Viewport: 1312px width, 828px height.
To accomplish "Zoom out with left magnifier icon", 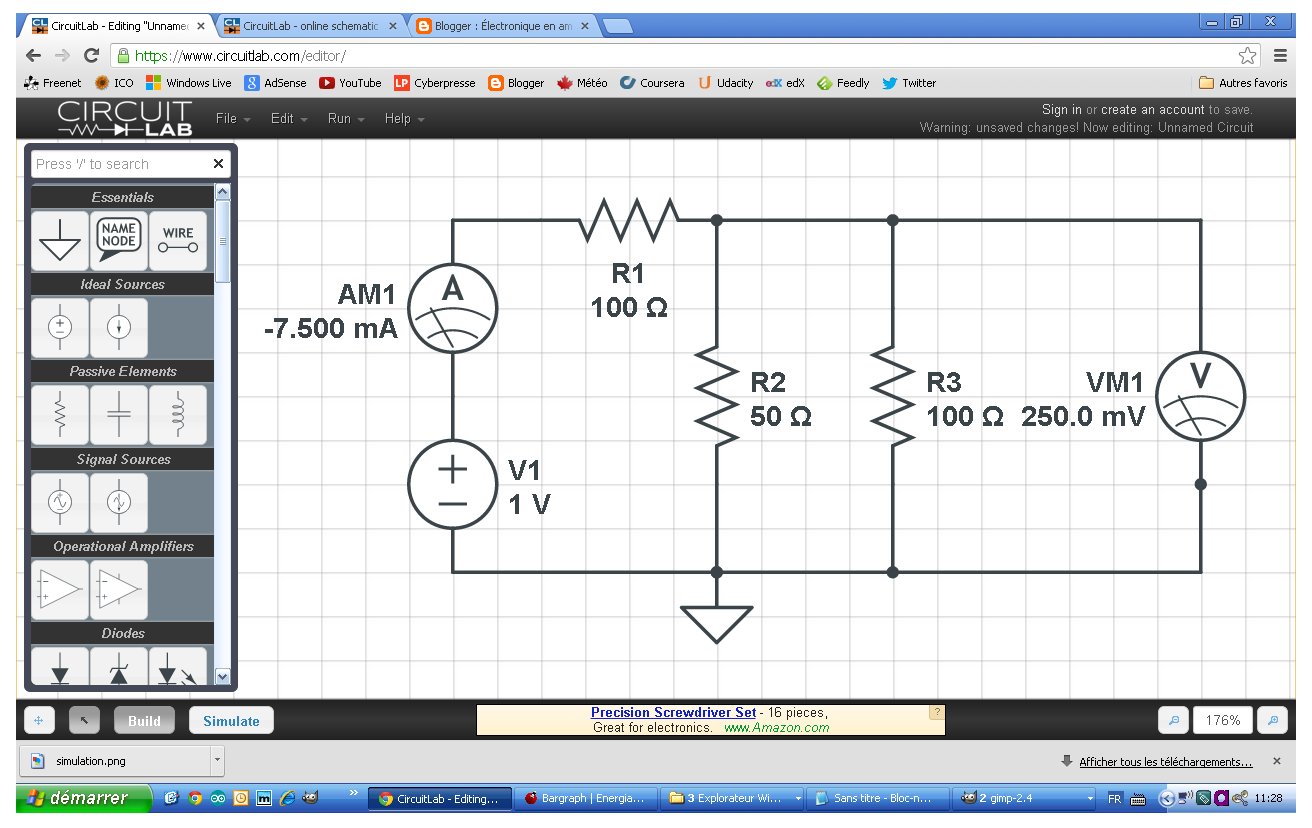I will [x=1173, y=720].
